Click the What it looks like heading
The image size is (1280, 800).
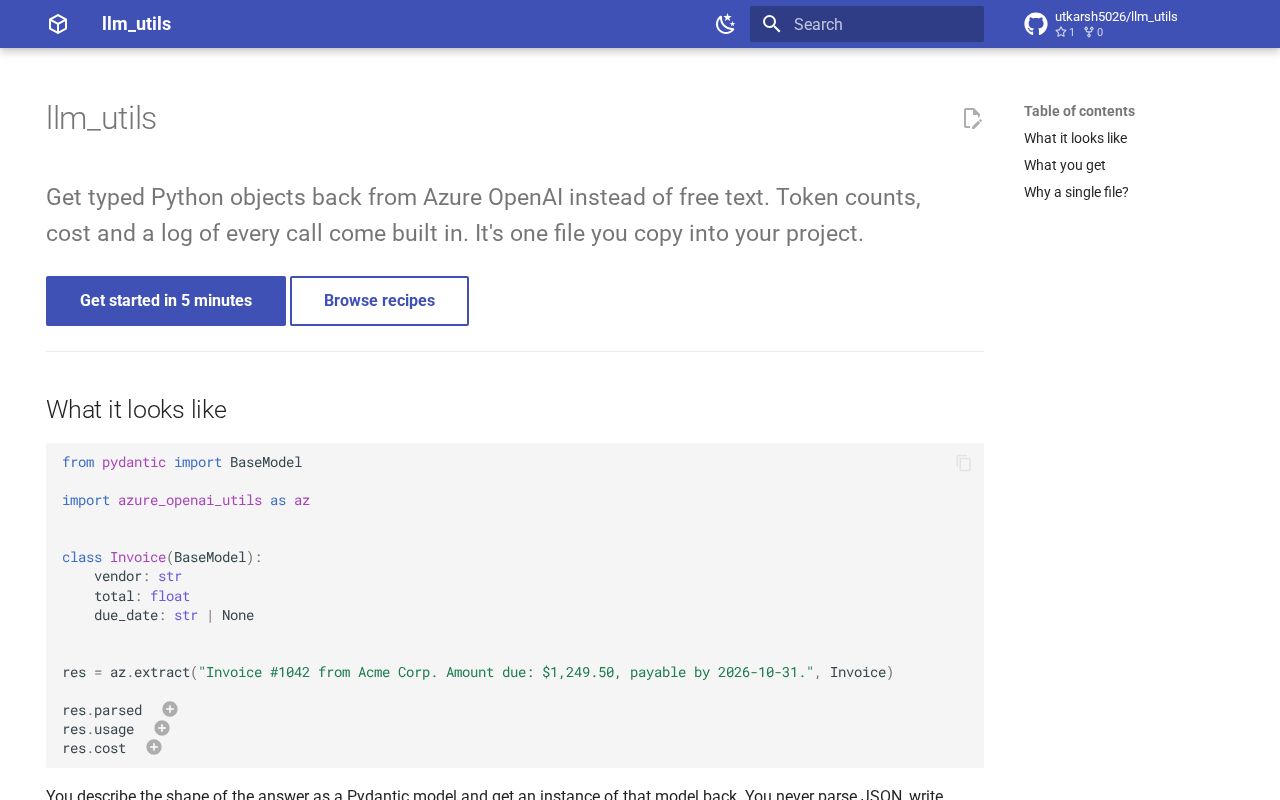coord(136,409)
